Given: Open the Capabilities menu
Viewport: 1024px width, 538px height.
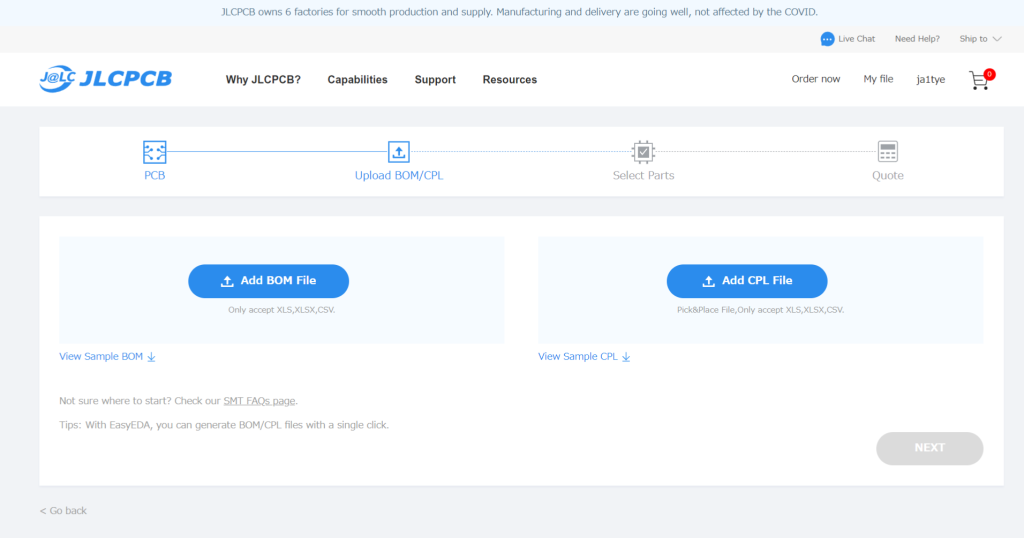Looking at the screenshot, I should click(x=357, y=80).
